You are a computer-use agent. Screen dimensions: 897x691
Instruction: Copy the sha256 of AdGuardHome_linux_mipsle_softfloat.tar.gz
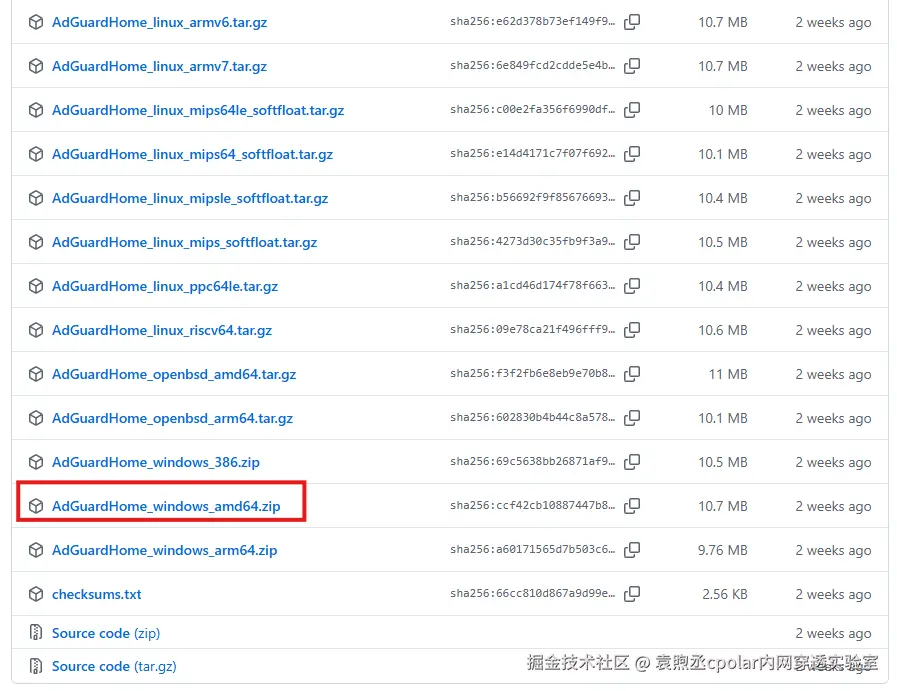pyautogui.click(x=632, y=198)
